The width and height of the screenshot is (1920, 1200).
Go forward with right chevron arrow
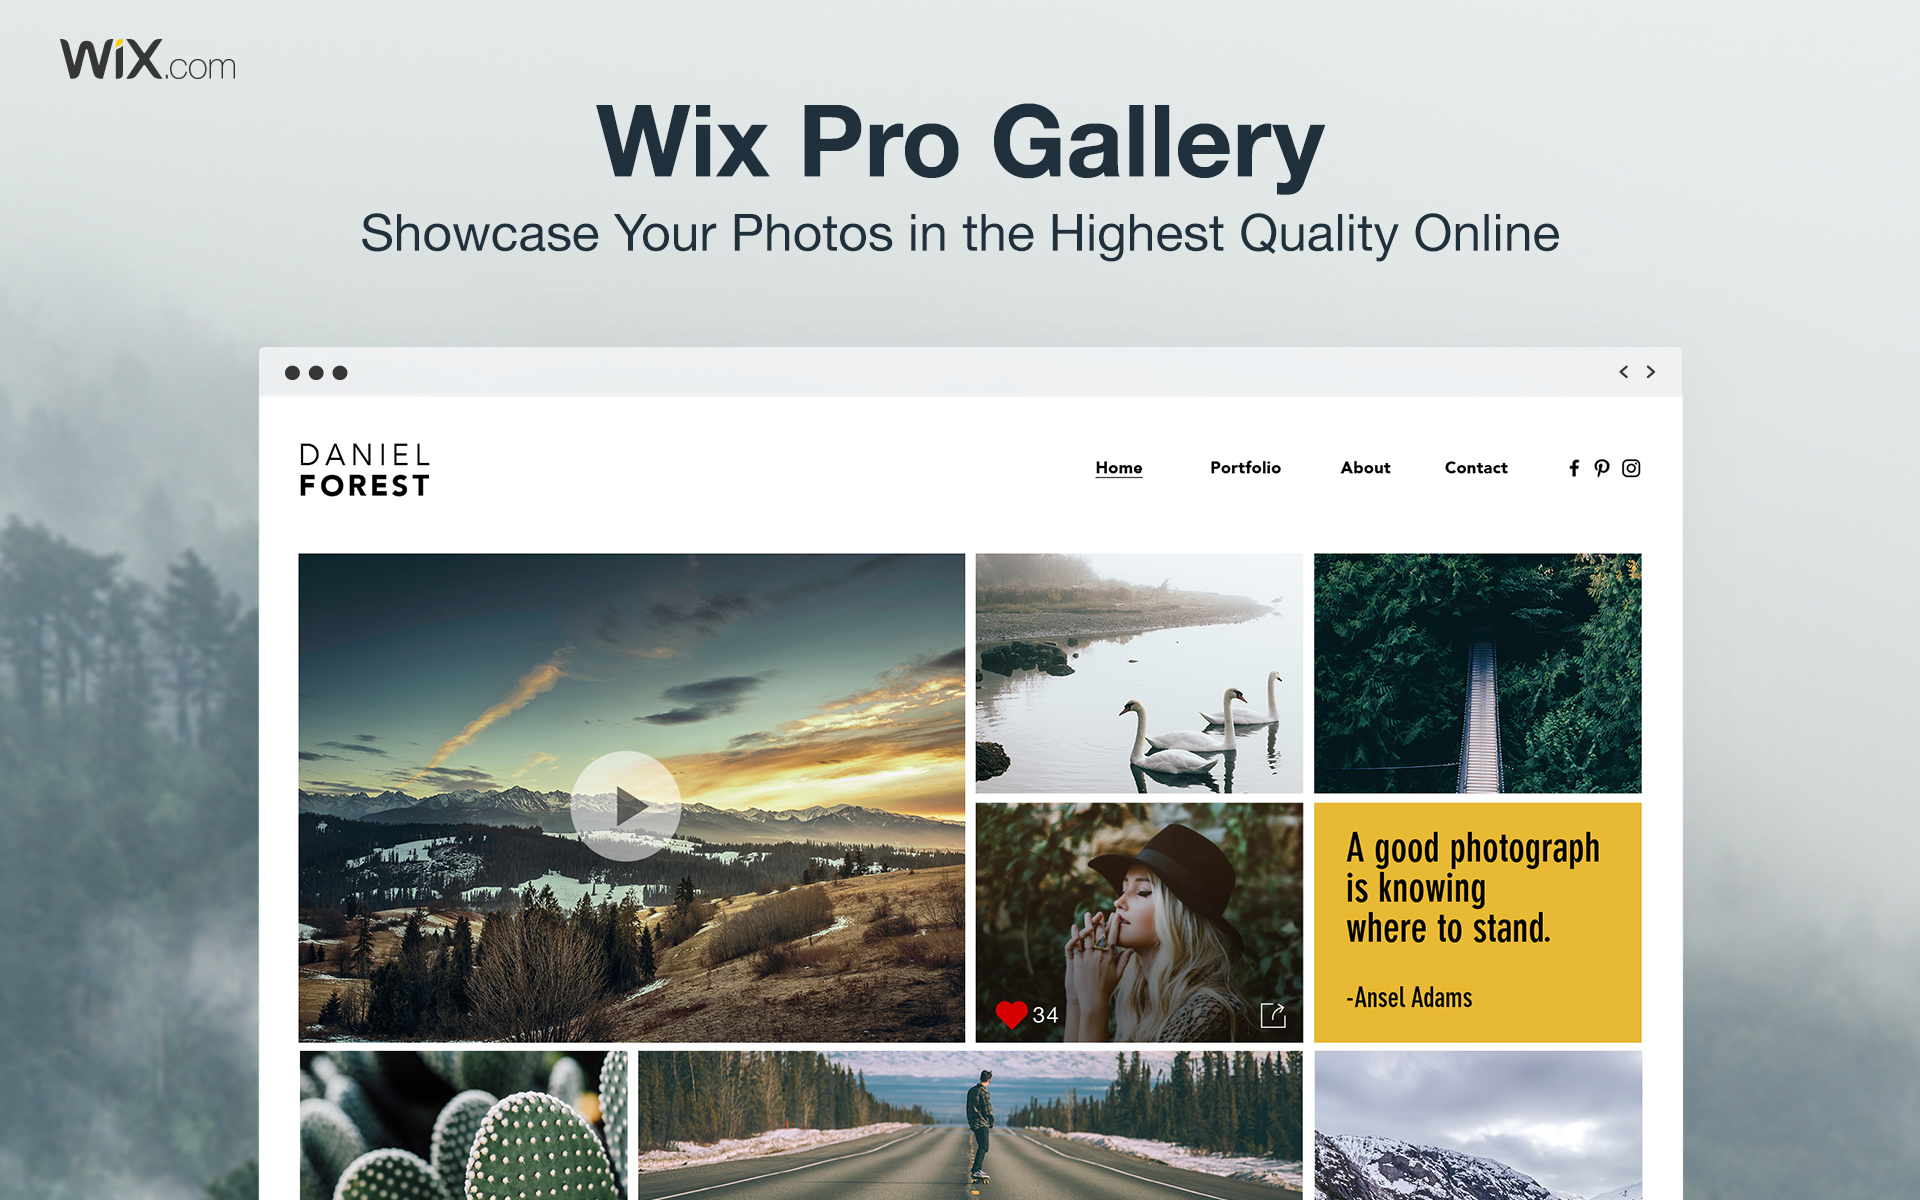point(1651,372)
